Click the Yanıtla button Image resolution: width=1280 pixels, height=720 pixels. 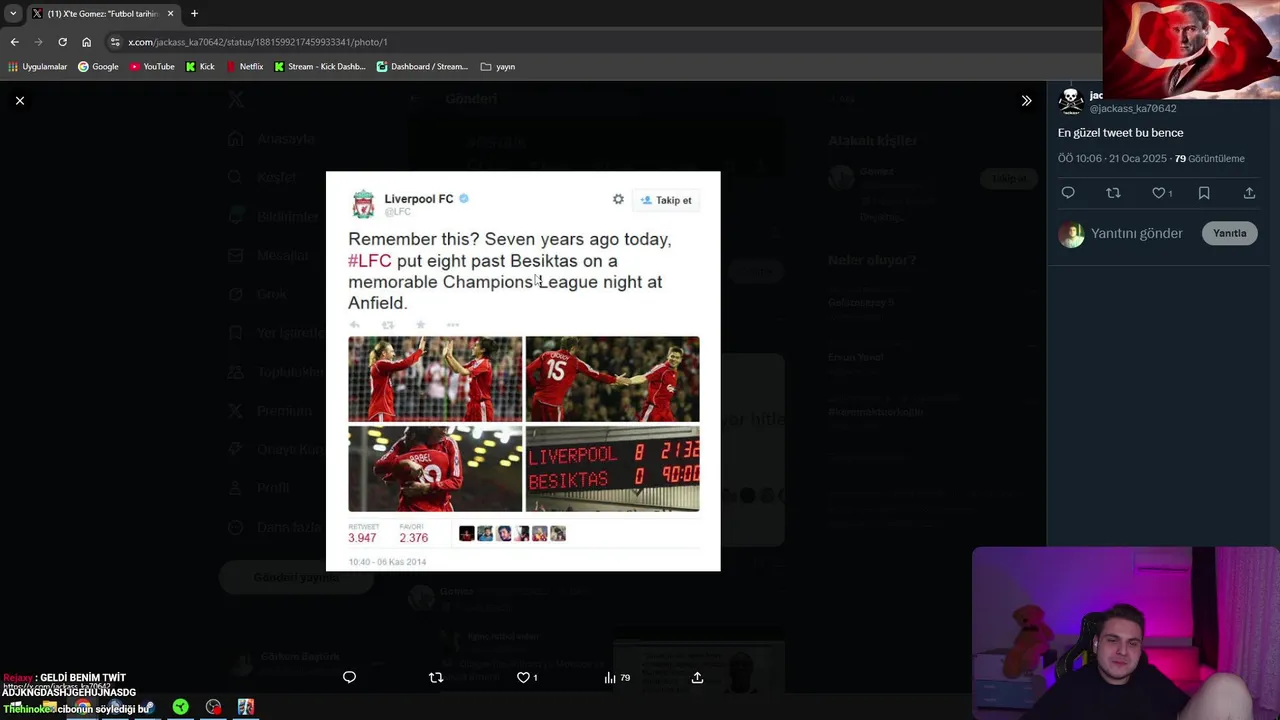(x=1229, y=233)
